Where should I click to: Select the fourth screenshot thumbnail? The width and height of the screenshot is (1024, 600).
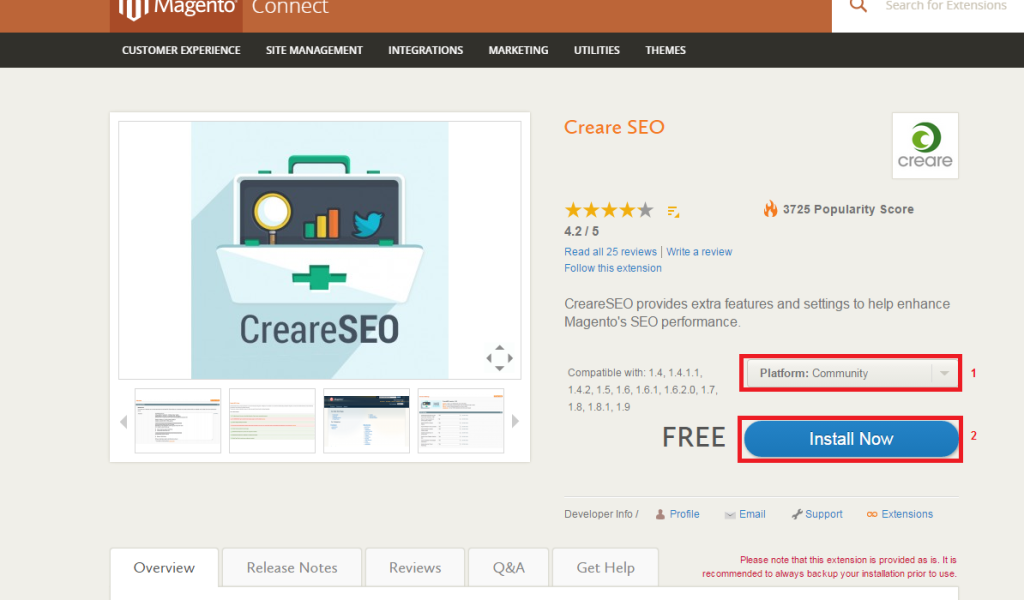tap(461, 420)
